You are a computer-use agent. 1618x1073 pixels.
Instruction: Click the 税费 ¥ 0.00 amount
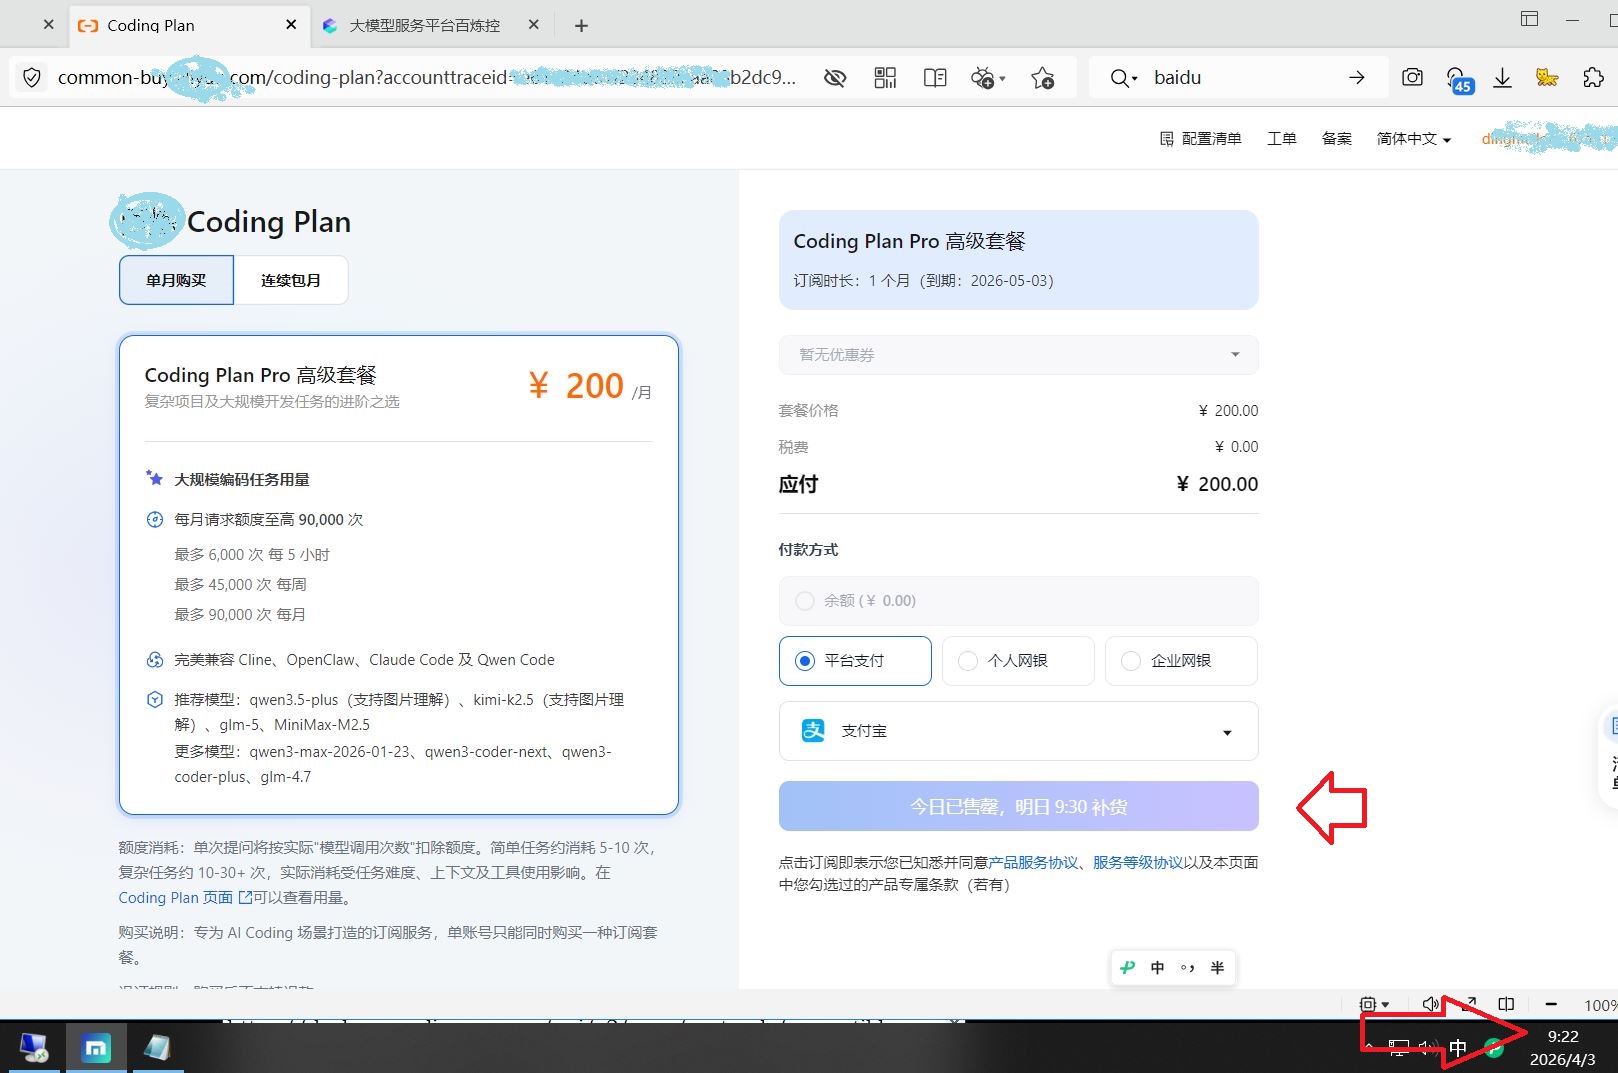pyautogui.click(x=1236, y=447)
